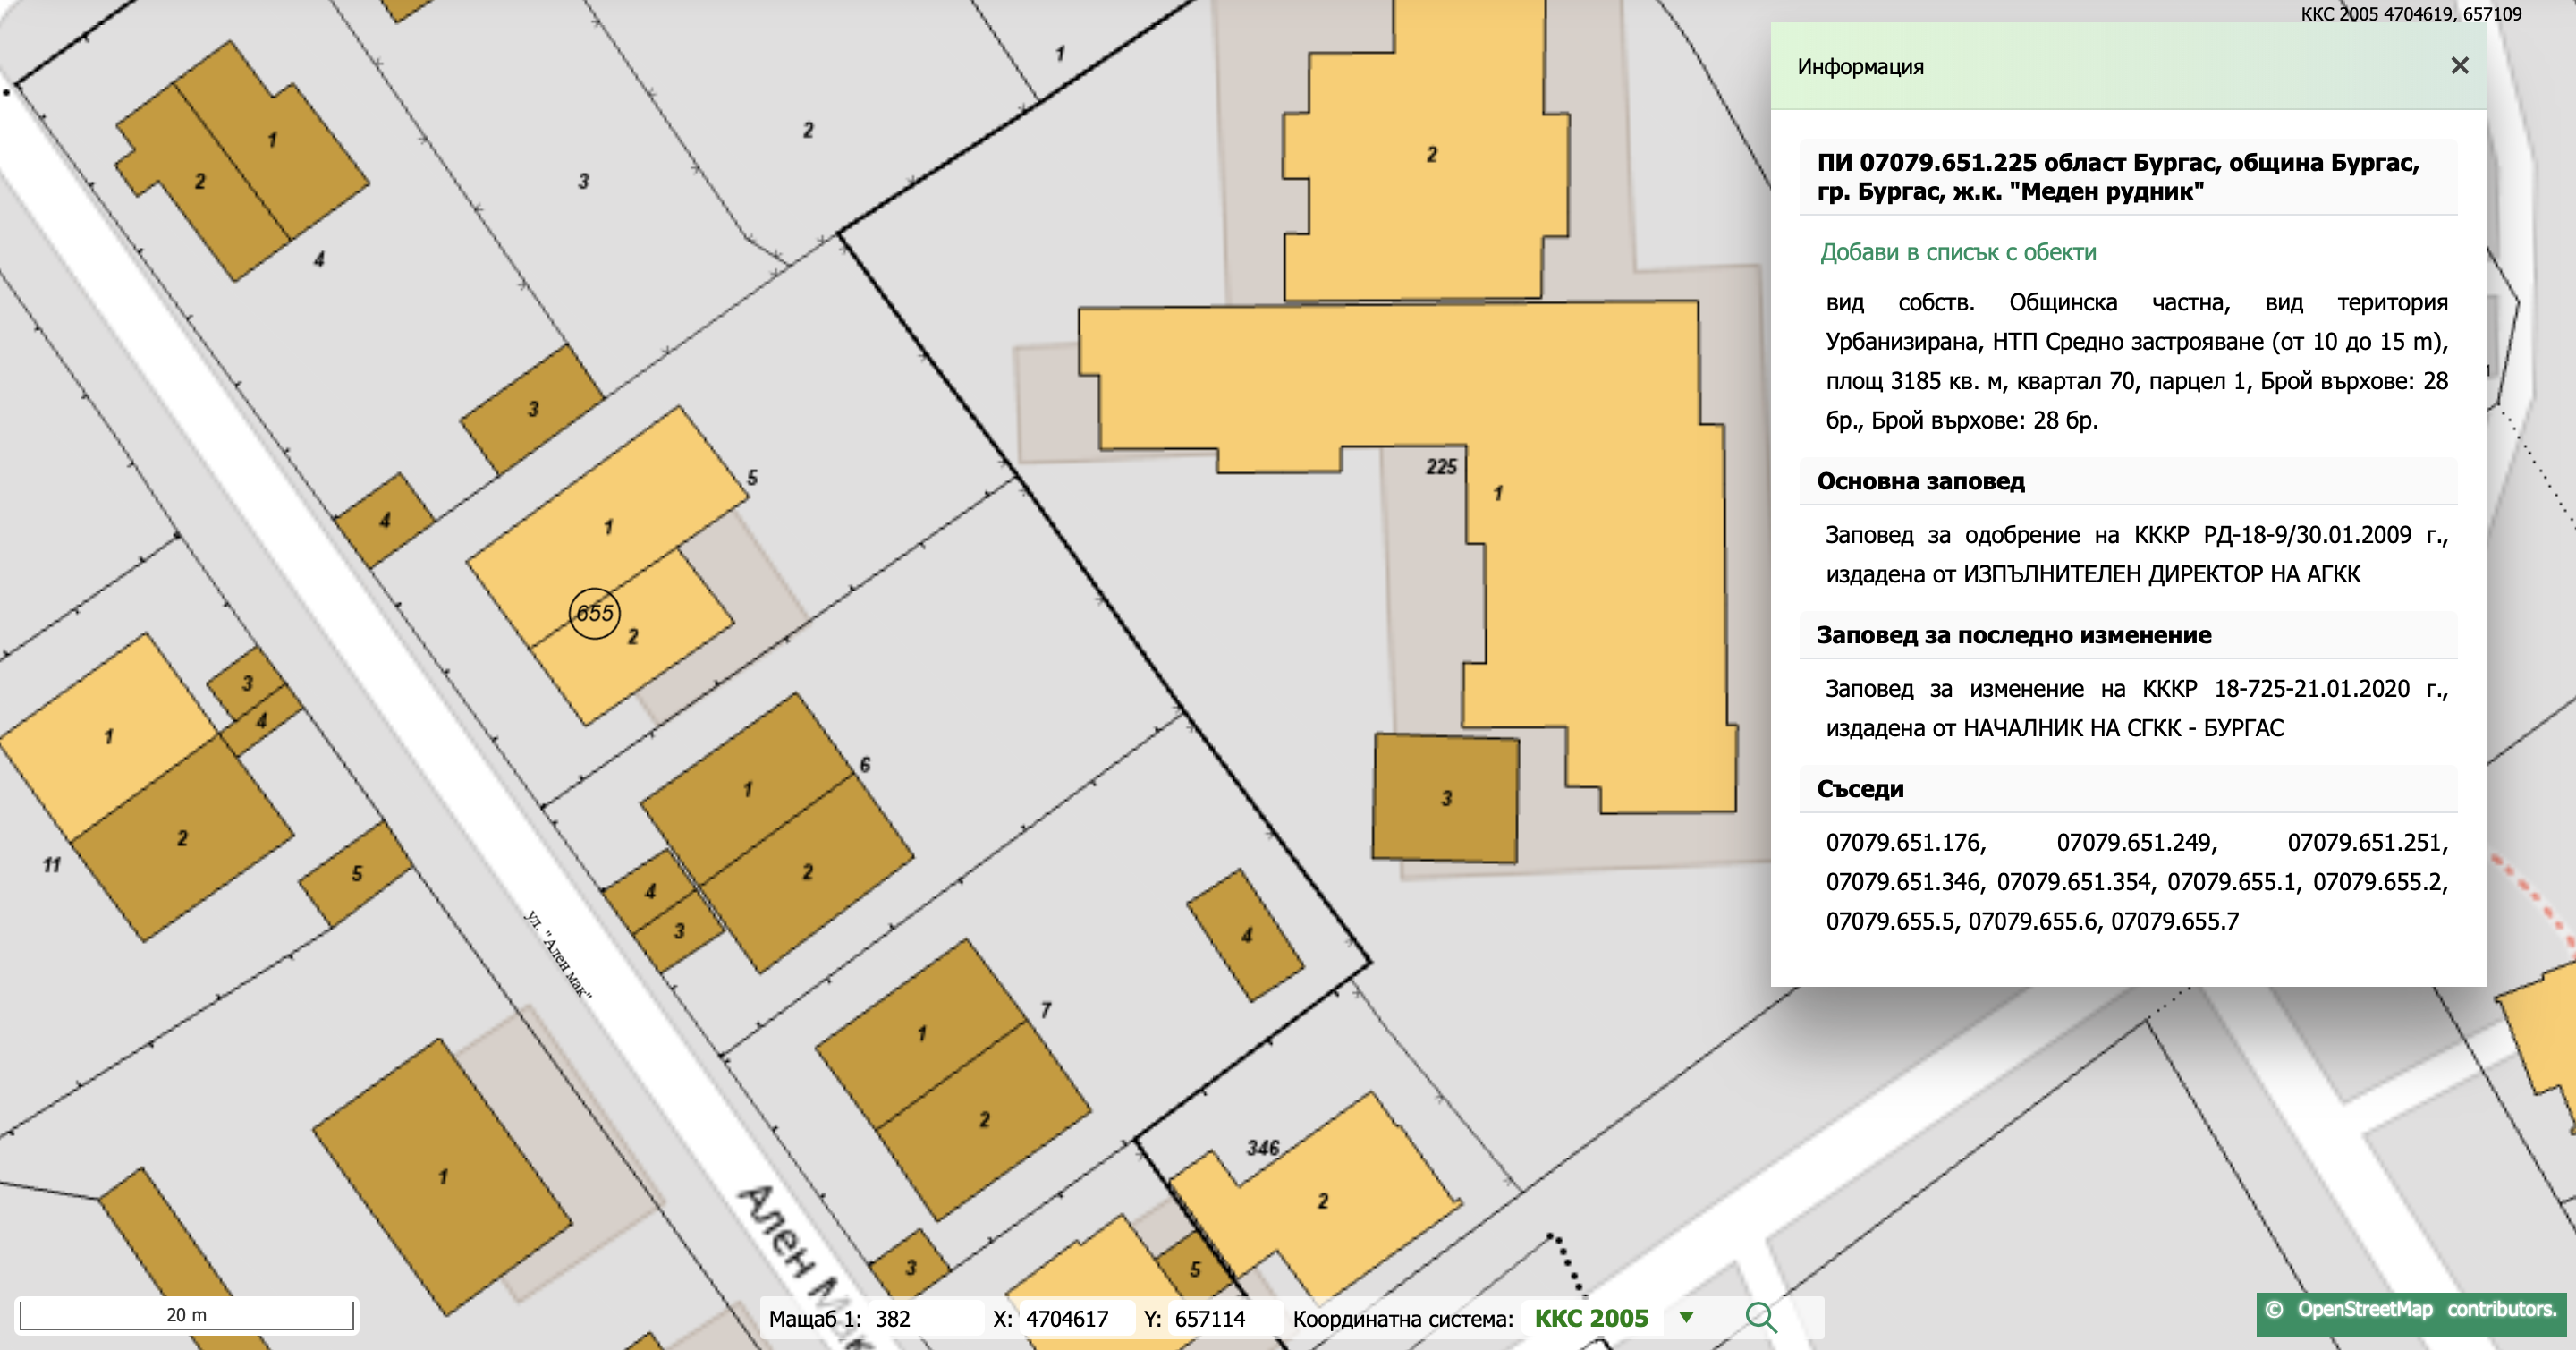Click the 'ул. Ален мак' street label
Image resolution: width=2576 pixels, height=1350 pixels.
coord(558,954)
